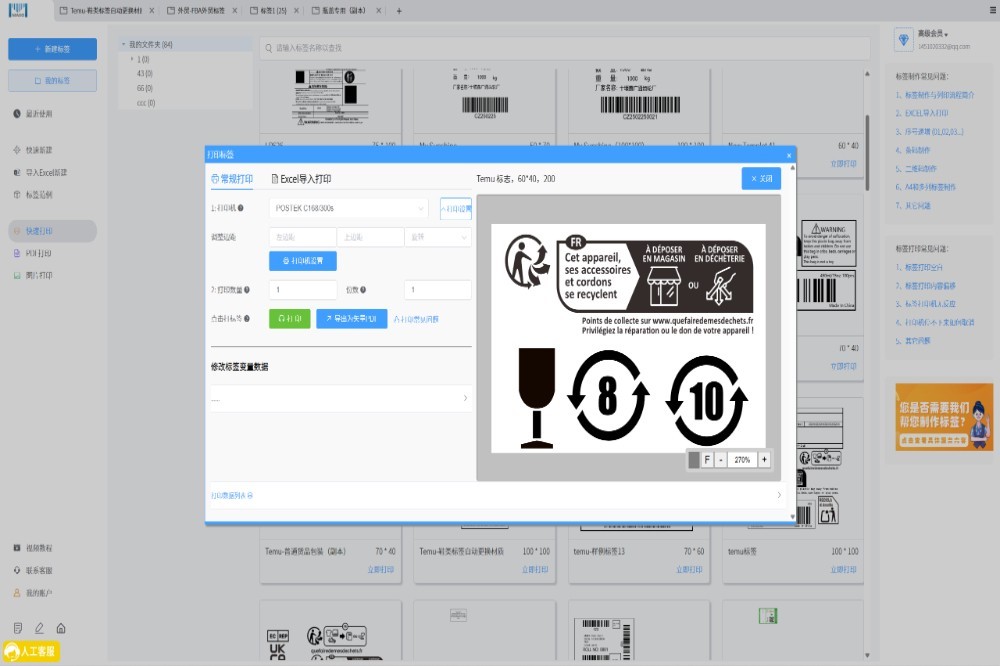The height and width of the screenshot is (666, 1000).
Task: Select the 常规打印 tab
Action: point(232,179)
